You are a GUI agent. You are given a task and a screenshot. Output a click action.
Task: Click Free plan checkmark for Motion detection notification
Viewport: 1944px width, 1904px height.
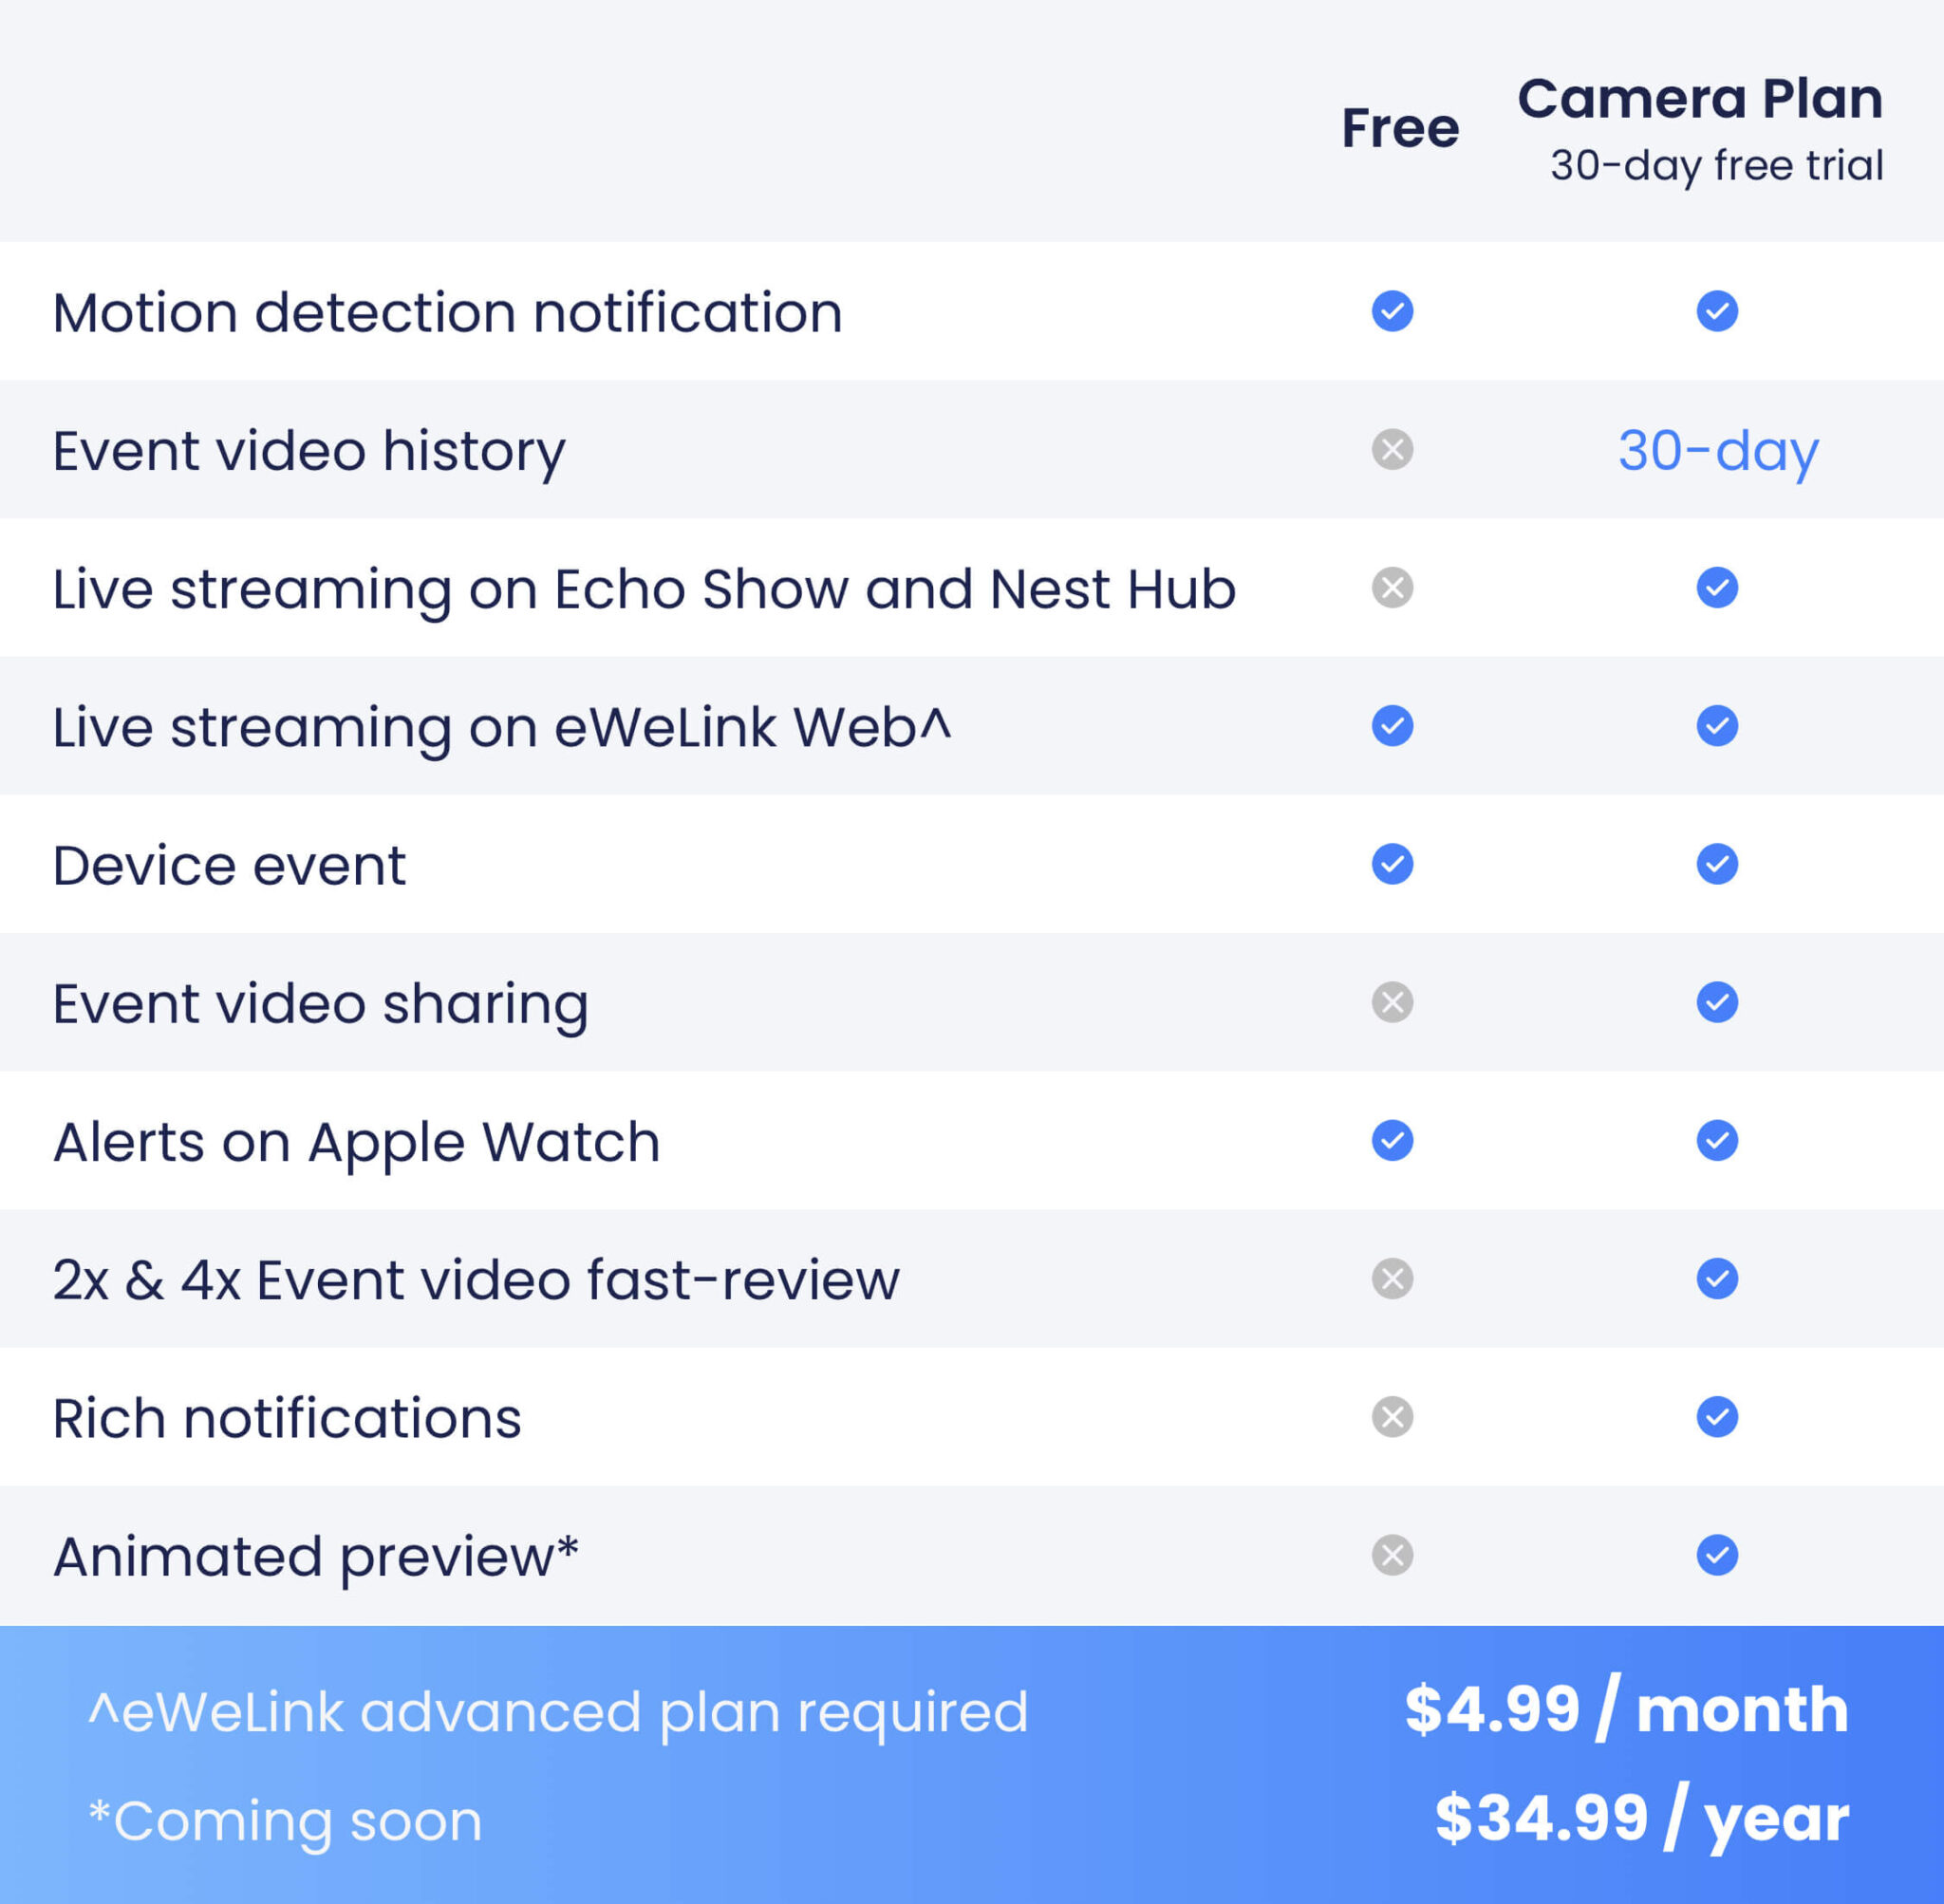pyautogui.click(x=1392, y=311)
